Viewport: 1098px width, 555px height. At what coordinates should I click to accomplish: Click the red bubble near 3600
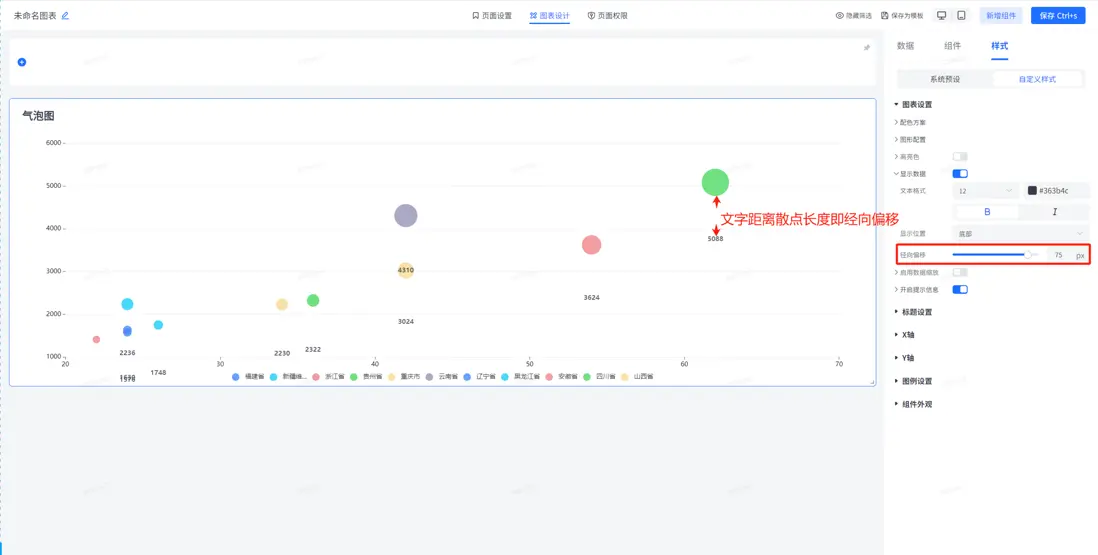592,245
